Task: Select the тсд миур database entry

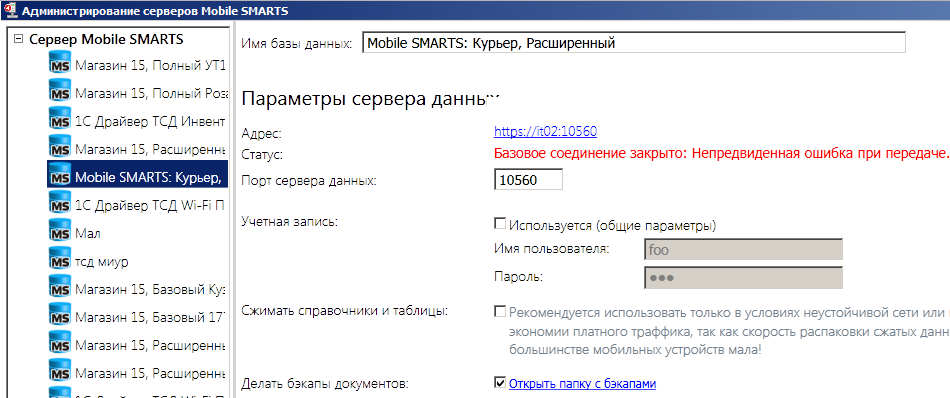Action: pos(89,261)
